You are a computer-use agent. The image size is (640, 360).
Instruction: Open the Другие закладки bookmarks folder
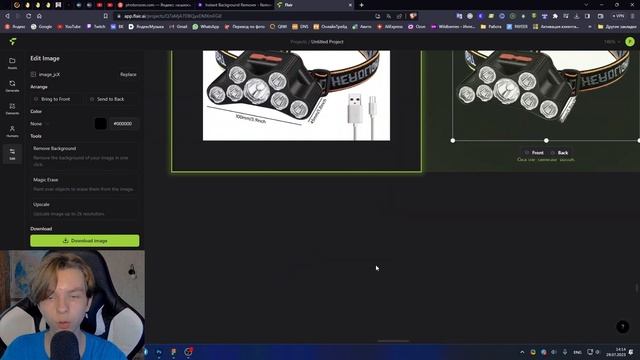[617, 27]
